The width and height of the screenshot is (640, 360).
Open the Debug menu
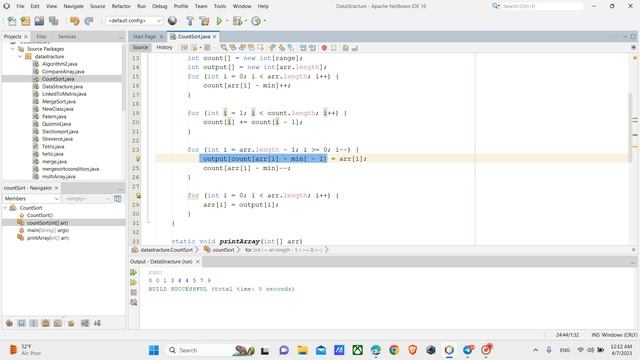click(160, 6)
